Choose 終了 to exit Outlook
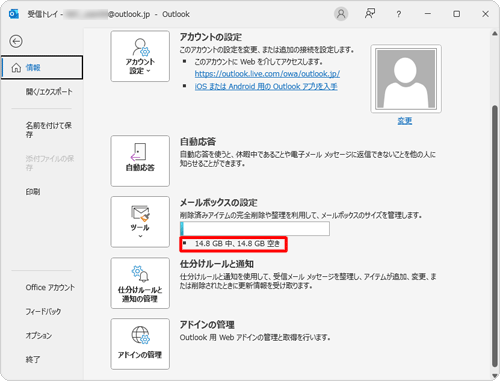This screenshot has width=500, height=381. coord(33,359)
